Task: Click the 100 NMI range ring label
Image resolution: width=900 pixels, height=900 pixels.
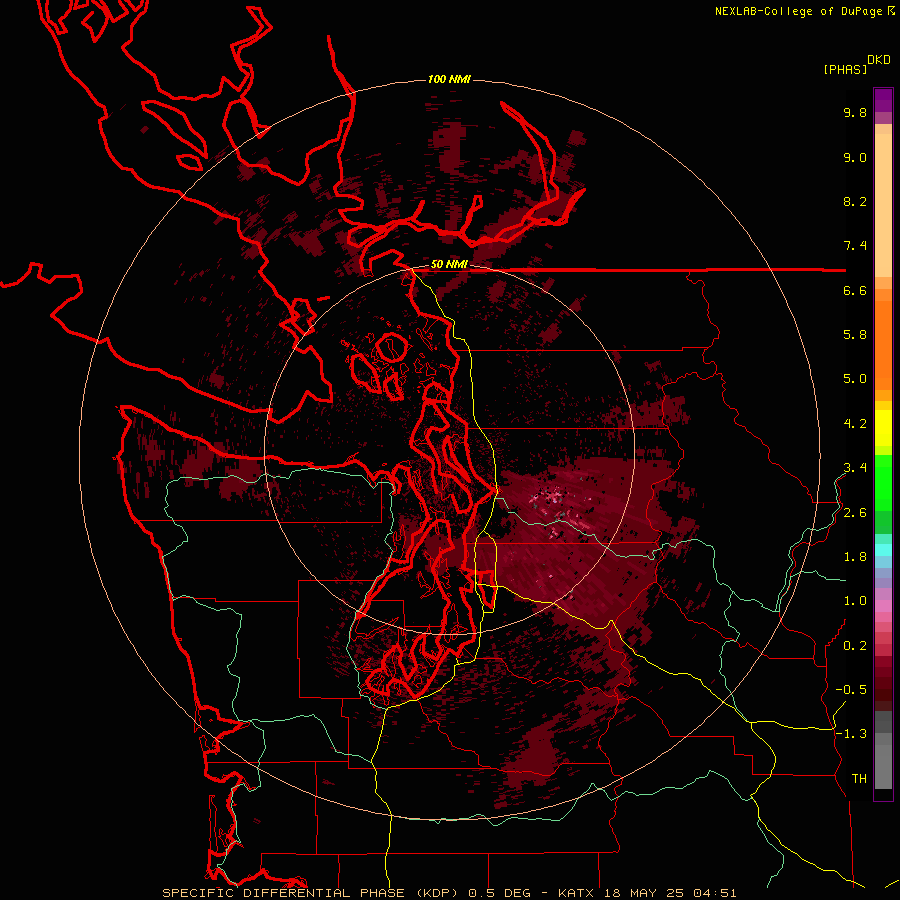Action: pos(449,79)
